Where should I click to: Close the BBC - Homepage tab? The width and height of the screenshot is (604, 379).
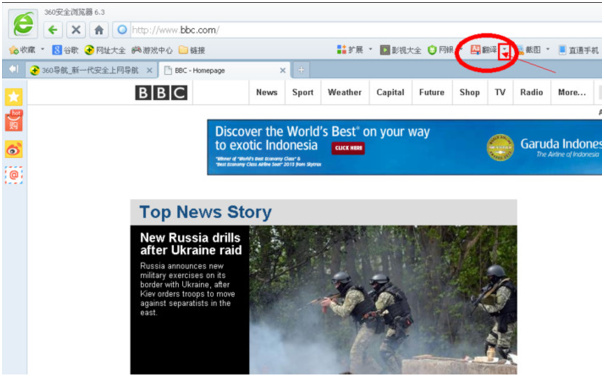pyautogui.click(x=283, y=70)
